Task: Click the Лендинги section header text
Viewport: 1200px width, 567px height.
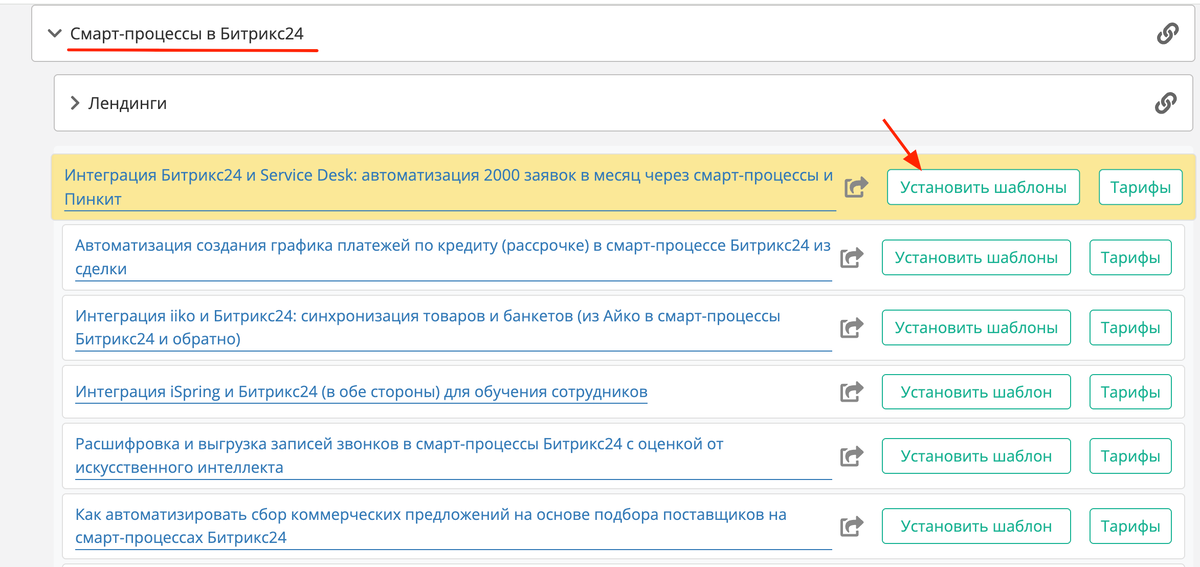Action: coord(127,103)
